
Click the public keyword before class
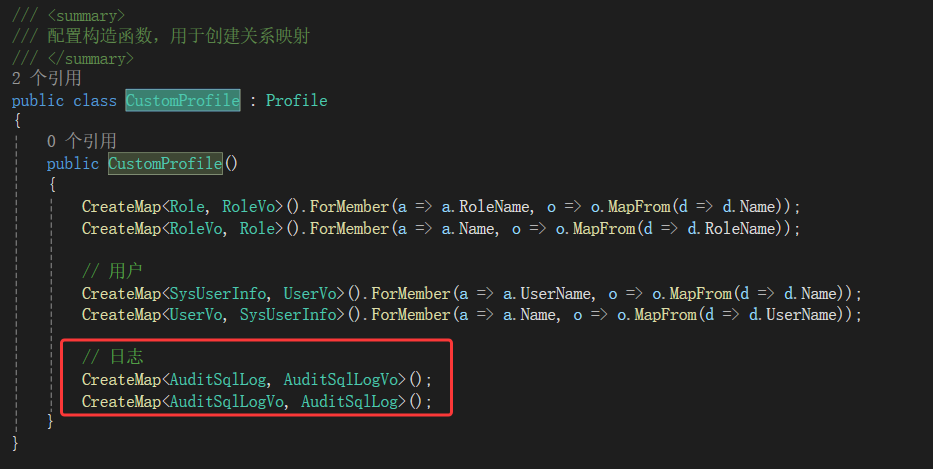37,100
